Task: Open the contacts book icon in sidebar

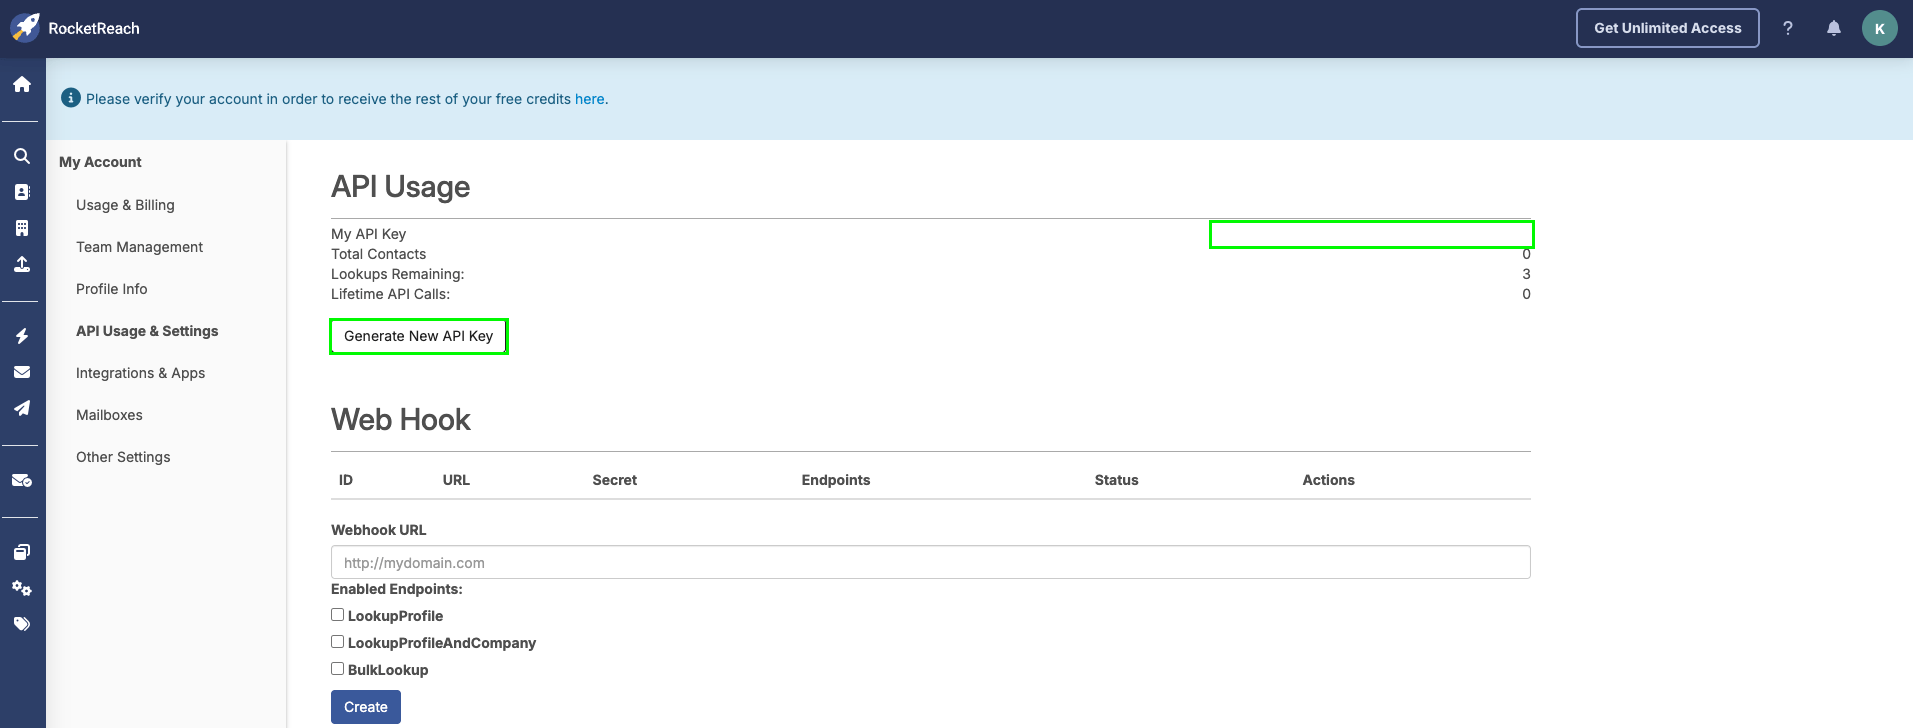Action: 22,192
